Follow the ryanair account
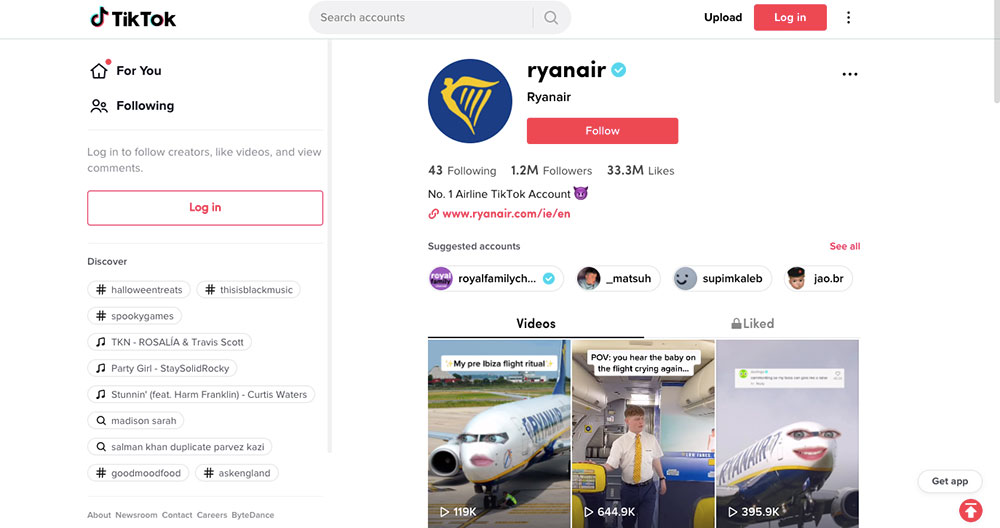The height and width of the screenshot is (528, 1000). 602,131
